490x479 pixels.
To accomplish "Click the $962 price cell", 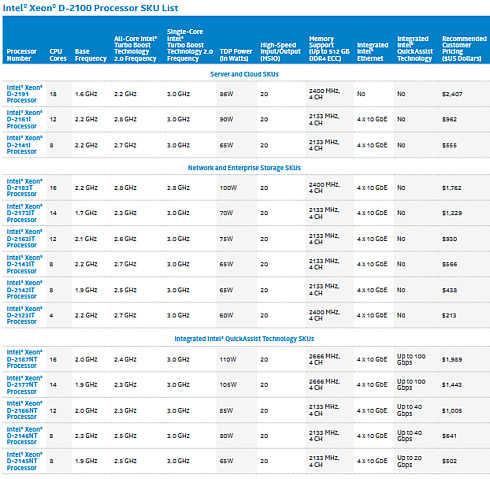I will pyautogui.click(x=449, y=119).
